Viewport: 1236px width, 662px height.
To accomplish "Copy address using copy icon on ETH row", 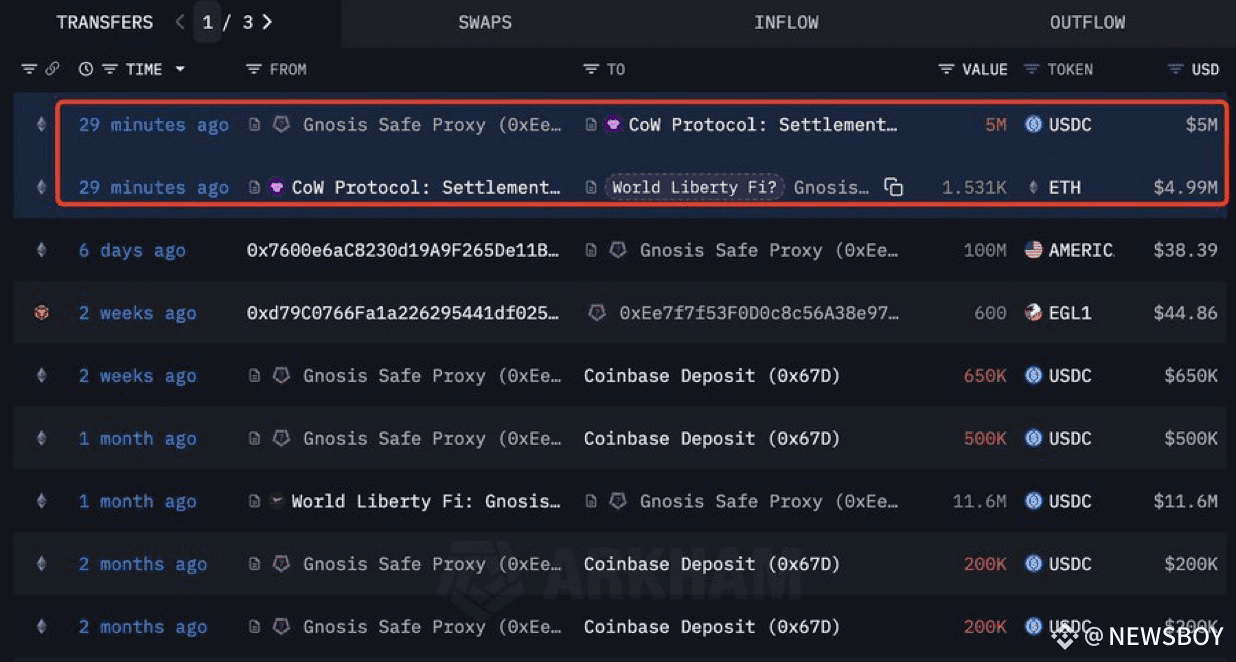I will click(x=893, y=187).
